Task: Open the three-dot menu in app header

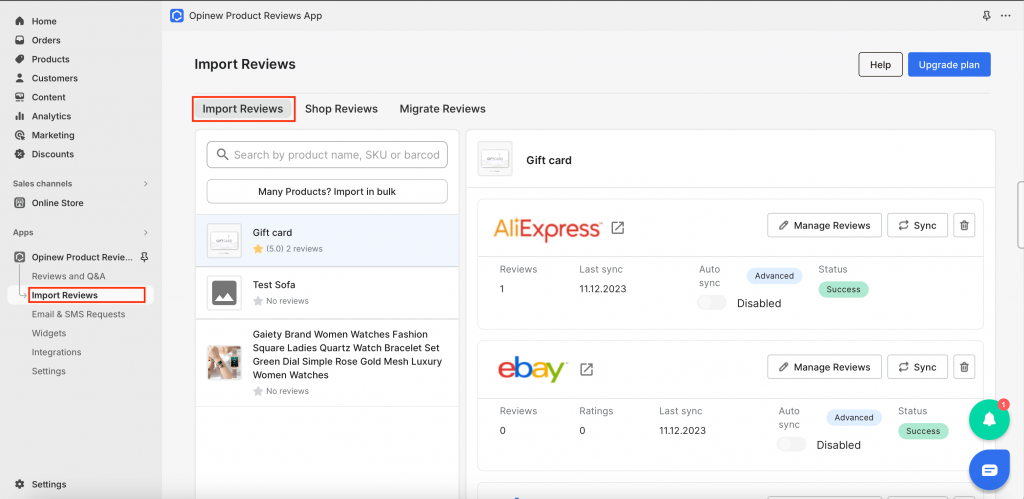Action: pos(1005,16)
